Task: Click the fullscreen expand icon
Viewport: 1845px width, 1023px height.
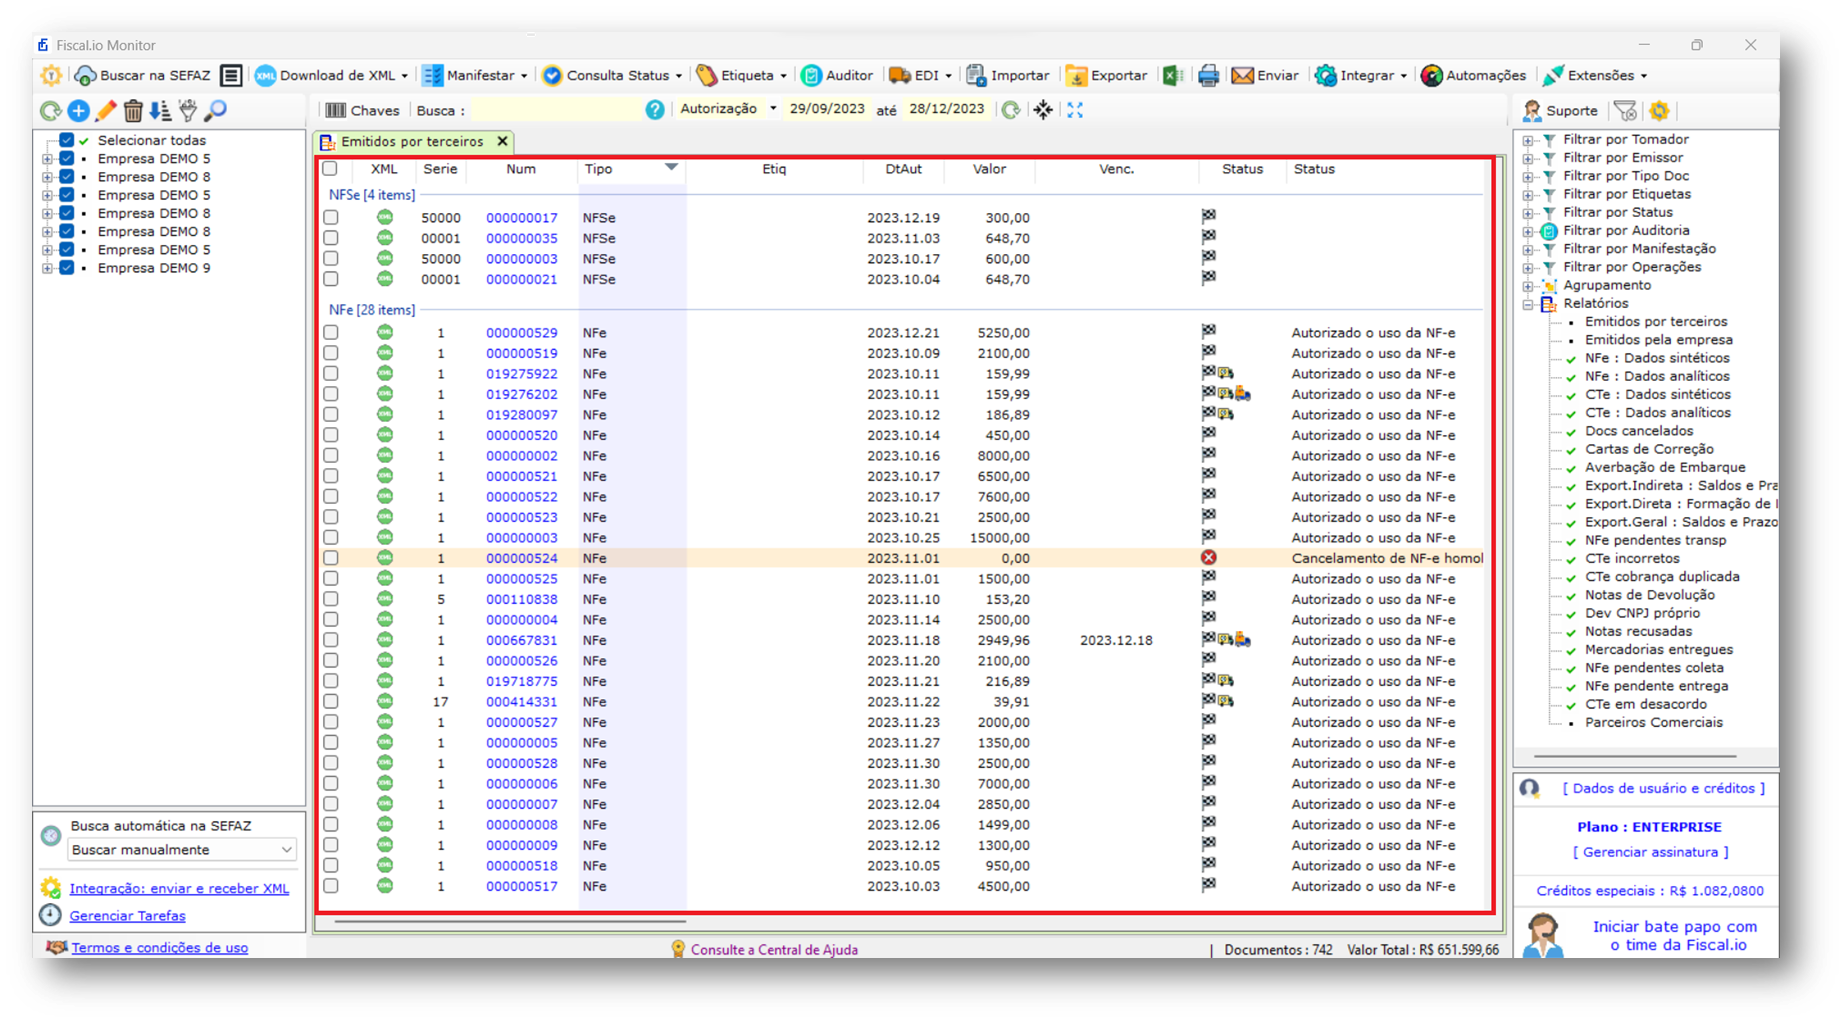Action: click(1075, 110)
